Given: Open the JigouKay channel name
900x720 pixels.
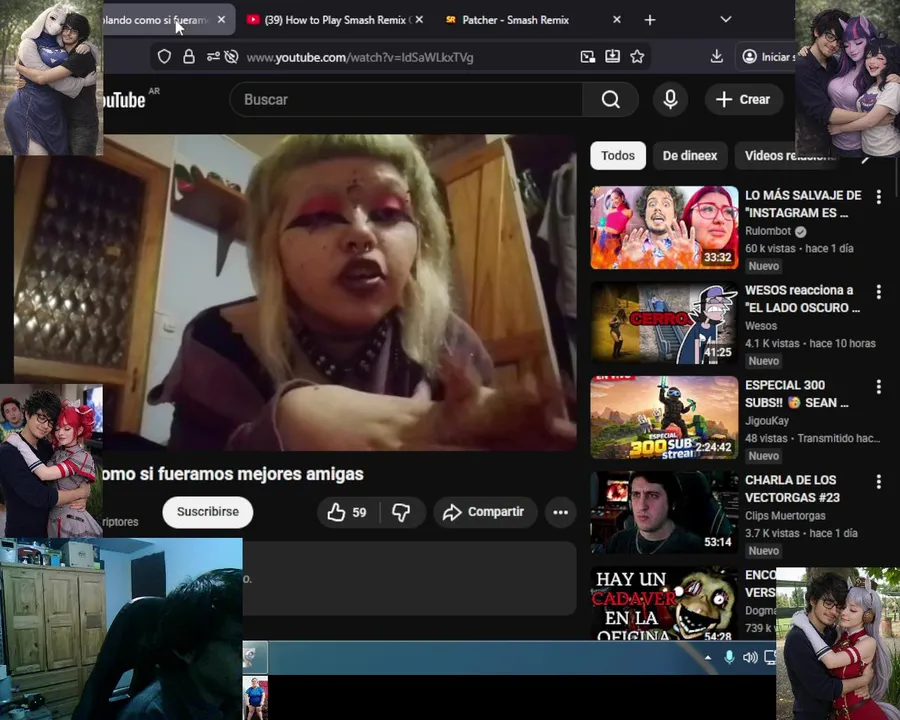Looking at the screenshot, I should (x=767, y=420).
